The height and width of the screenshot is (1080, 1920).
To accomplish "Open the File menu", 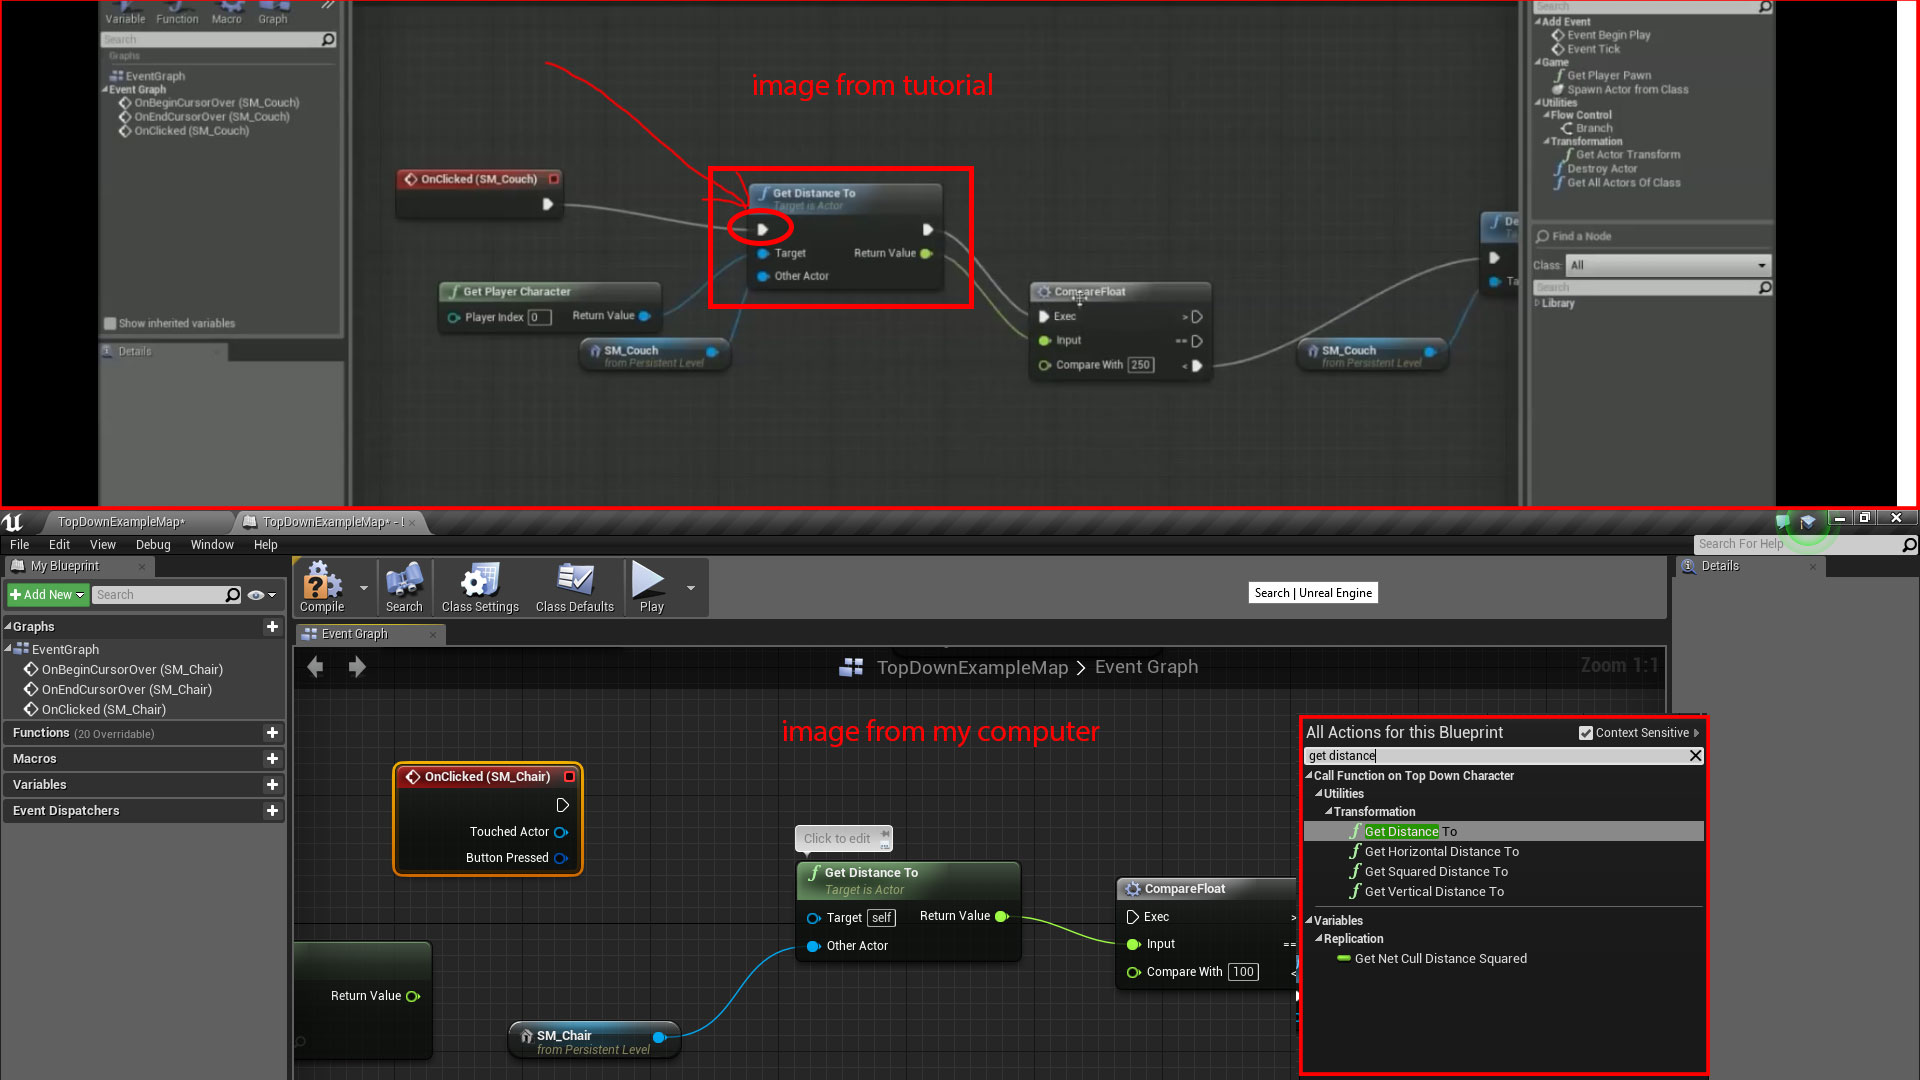I will pyautogui.click(x=19, y=545).
